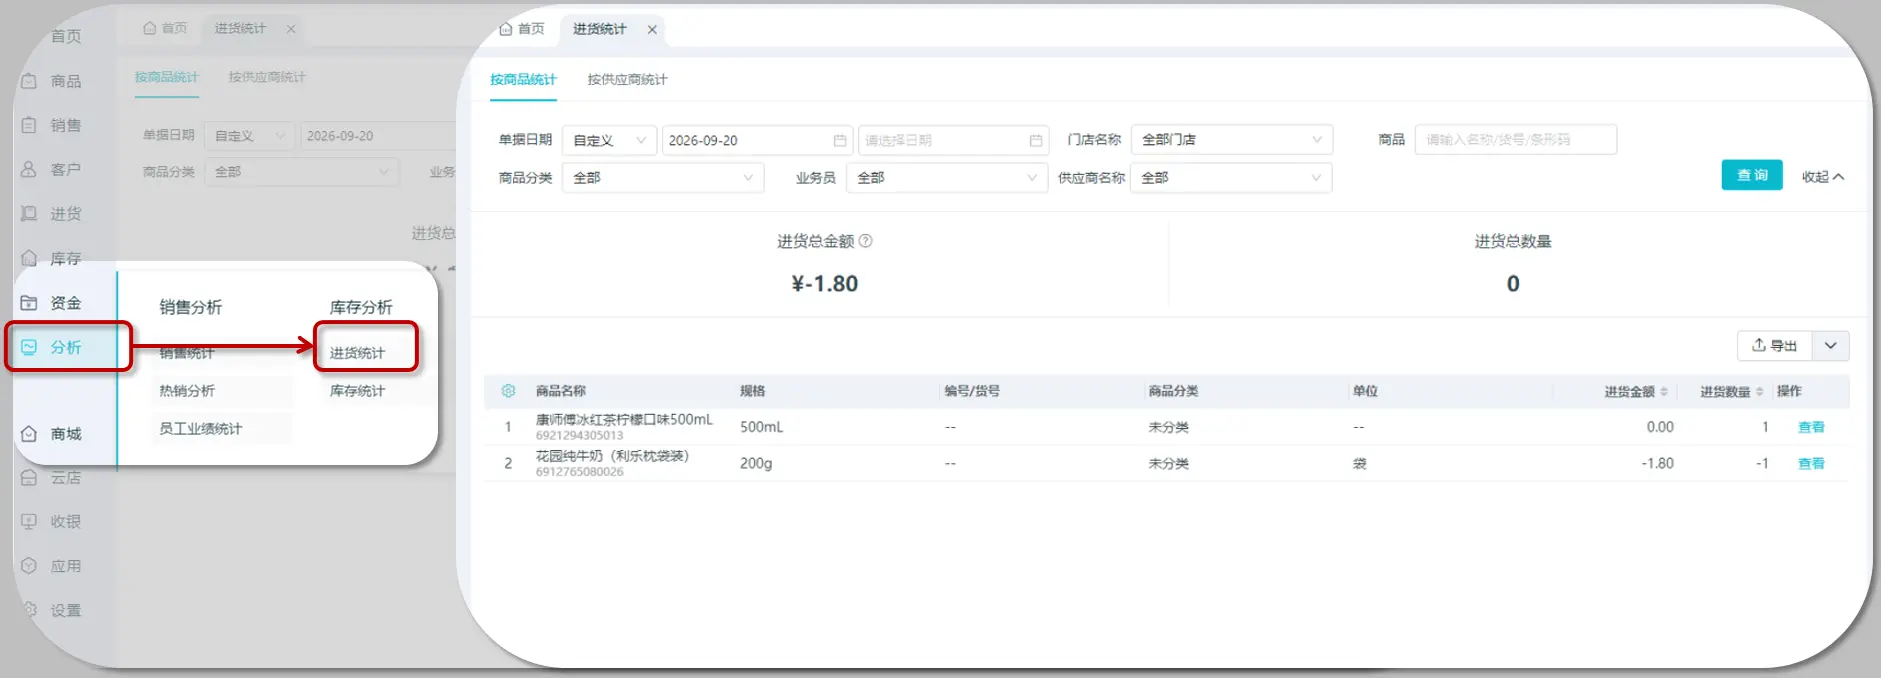Open the 商品分类 dropdown
This screenshot has height=678, width=1881.
663,178
